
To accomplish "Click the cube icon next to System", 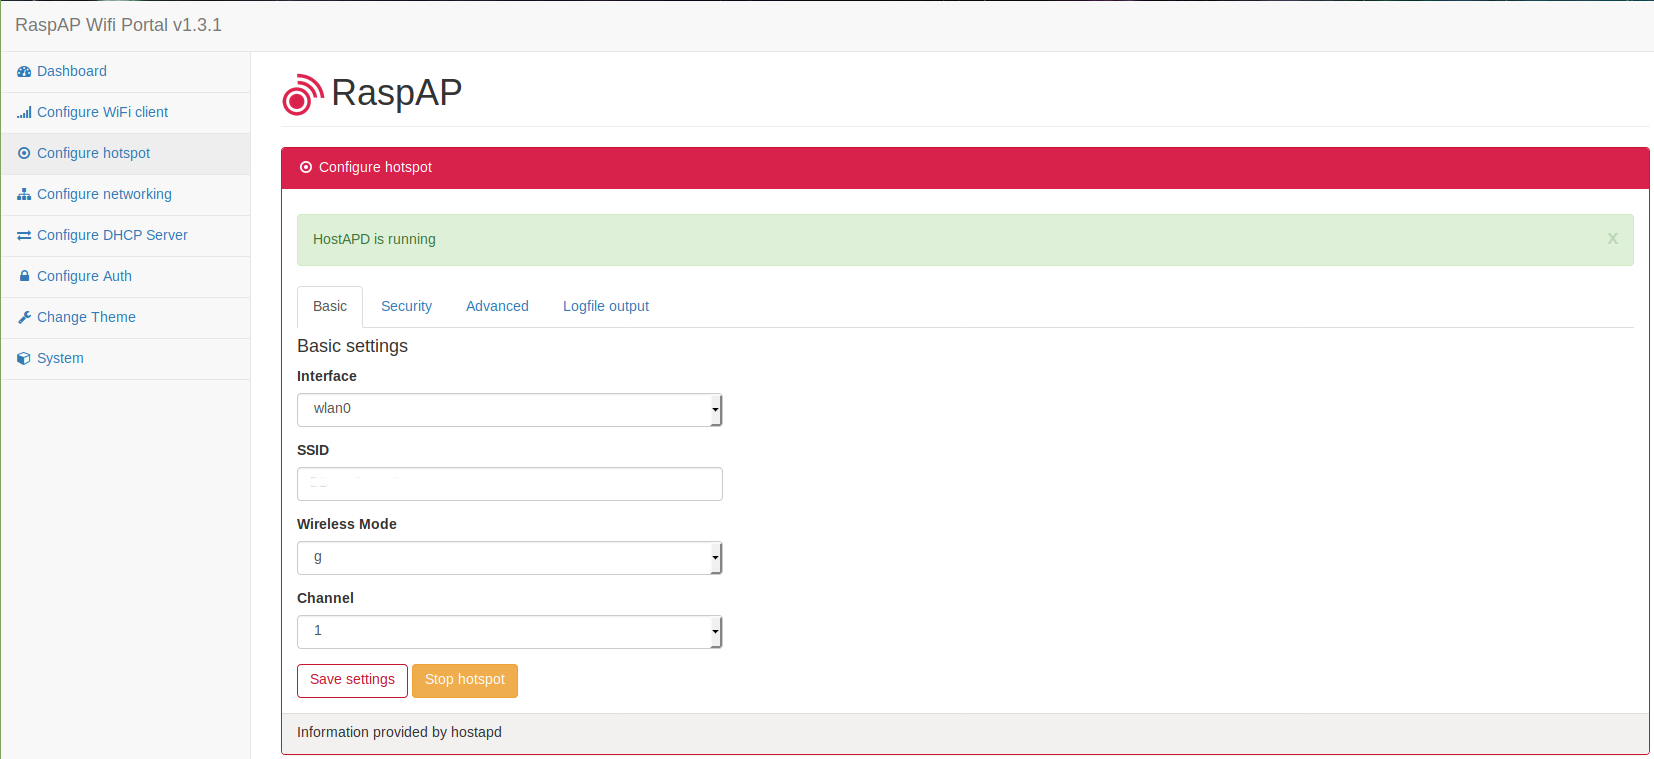I will pos(24,358).
